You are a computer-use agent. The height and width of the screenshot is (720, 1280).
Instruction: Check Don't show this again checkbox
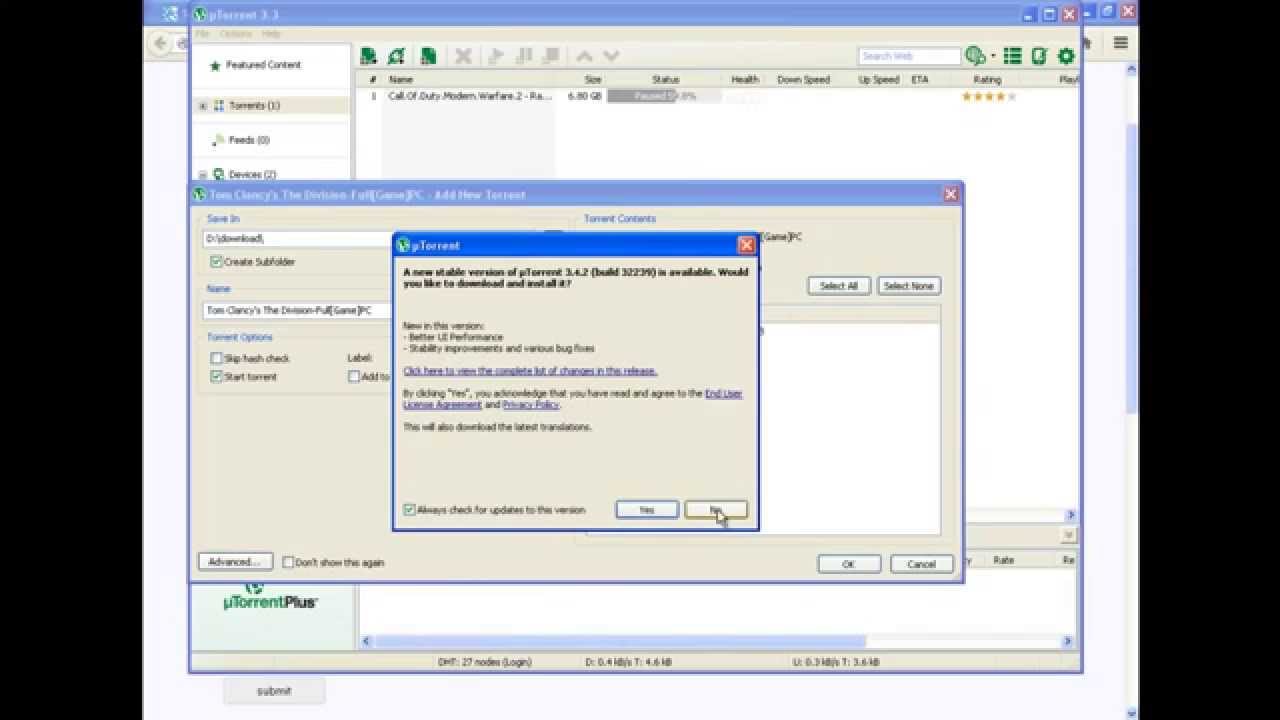click(x=288, y=562)
